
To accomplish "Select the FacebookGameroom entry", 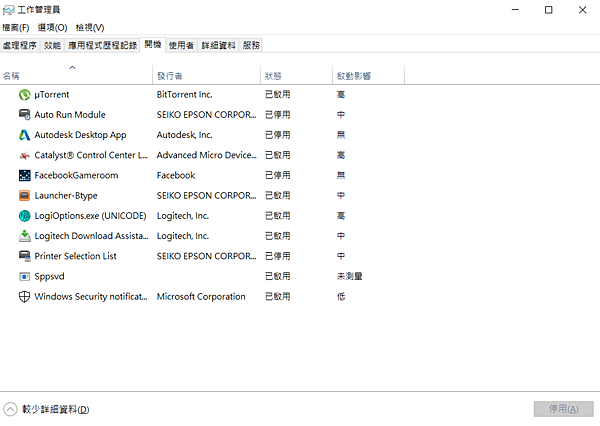I will [x=76, y=175].
